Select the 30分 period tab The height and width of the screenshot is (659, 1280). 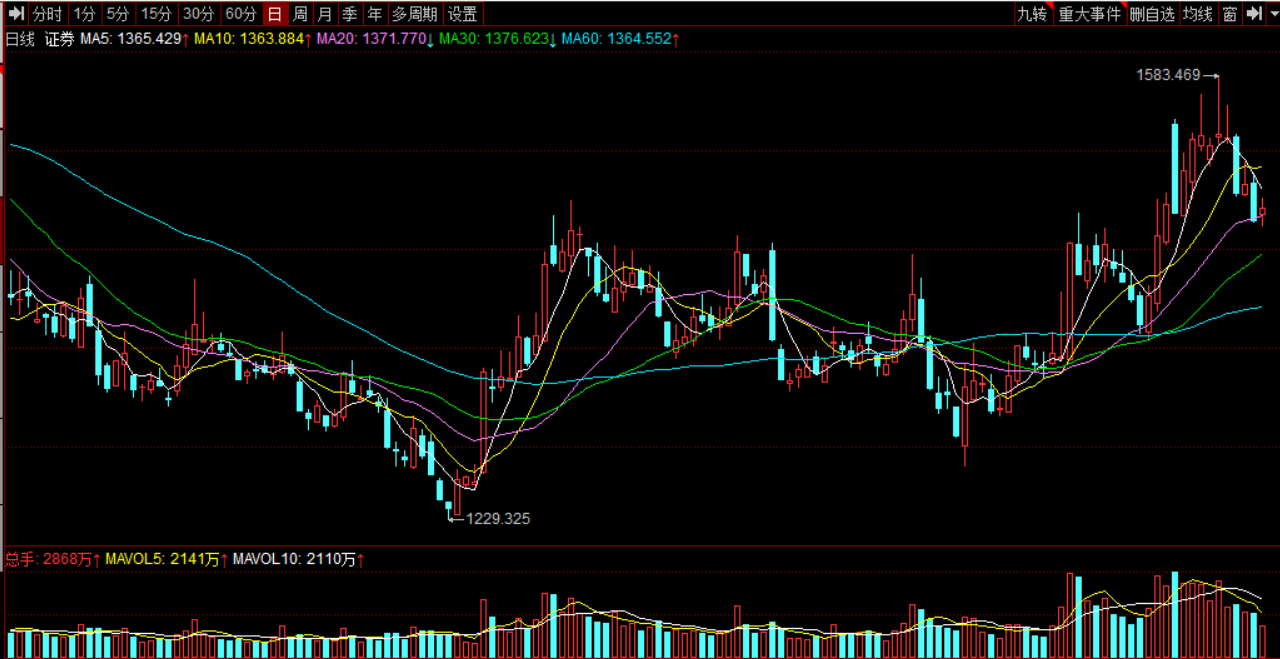(x=198, y=14)
